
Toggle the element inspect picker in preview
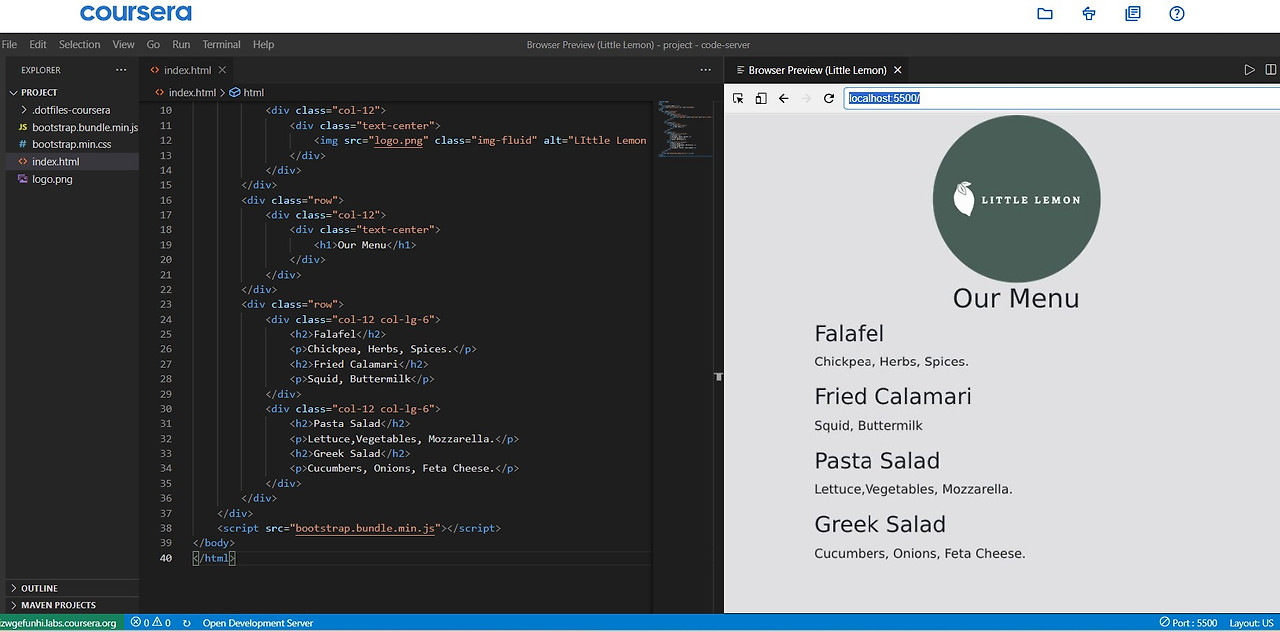coord(738,98)
